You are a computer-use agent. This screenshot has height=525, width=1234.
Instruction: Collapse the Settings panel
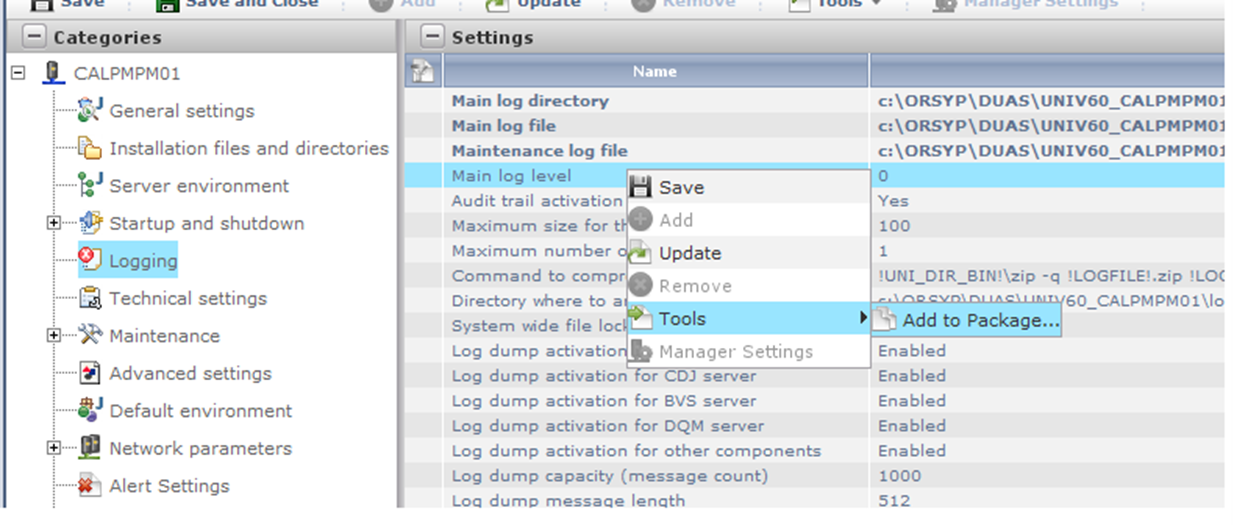point(433,37)
